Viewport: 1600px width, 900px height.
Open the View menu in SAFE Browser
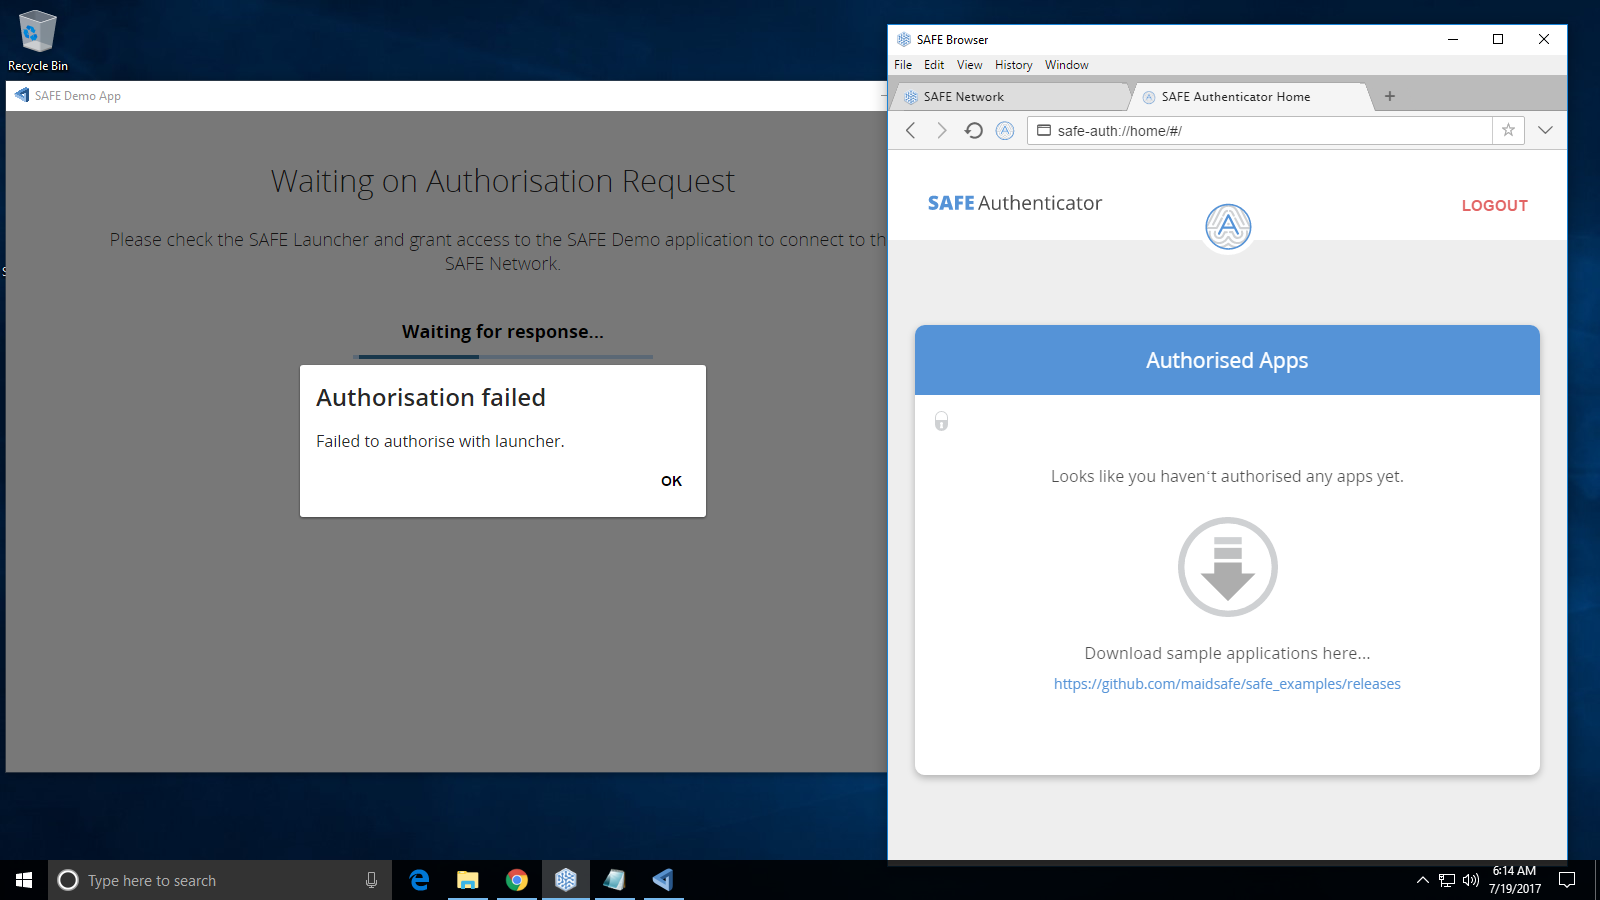(x=969, y=65)
